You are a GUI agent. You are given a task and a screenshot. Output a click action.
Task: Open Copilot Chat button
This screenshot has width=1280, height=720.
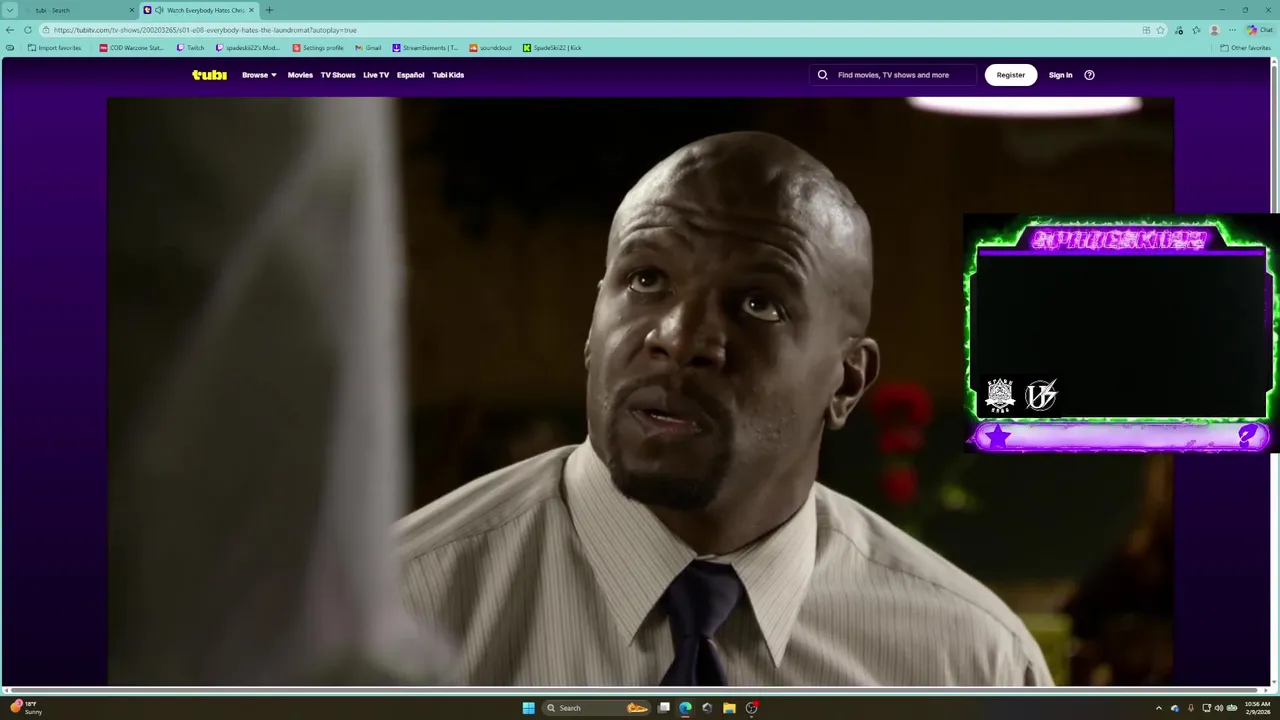pyautogui.click(x=1259, y=30)
